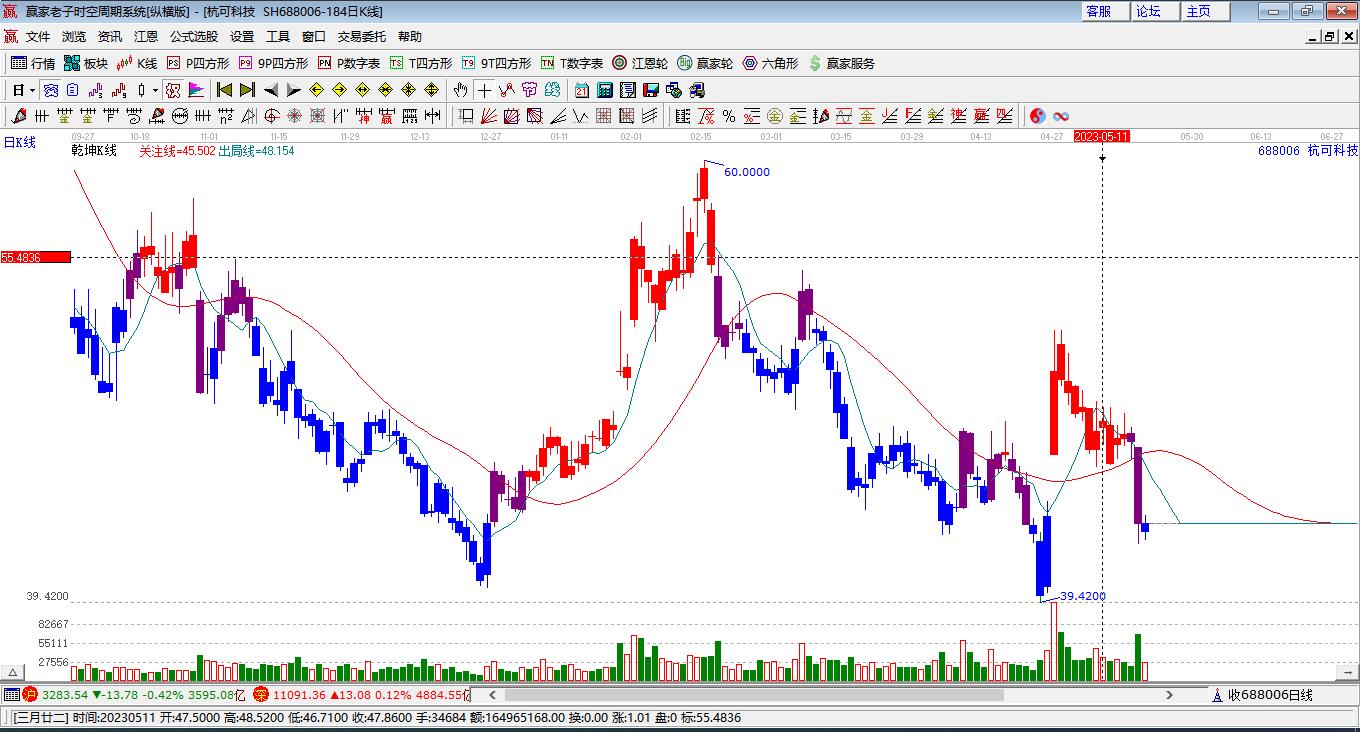Click the horizontal scrollbar thumb
The image size is (1360, 732).
[x=754, y=695]
